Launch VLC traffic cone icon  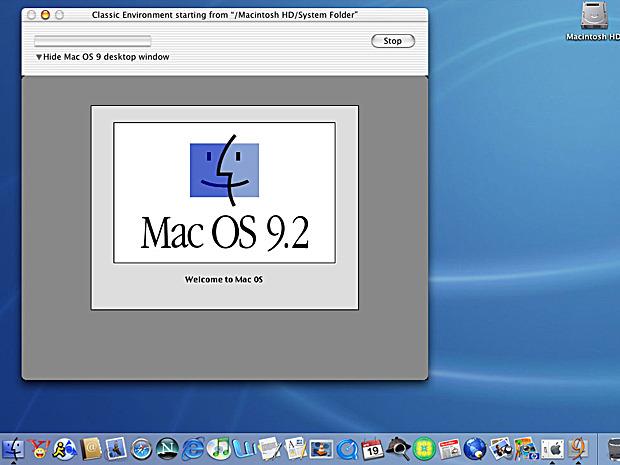pyautogui.click(x=321, y=449)
